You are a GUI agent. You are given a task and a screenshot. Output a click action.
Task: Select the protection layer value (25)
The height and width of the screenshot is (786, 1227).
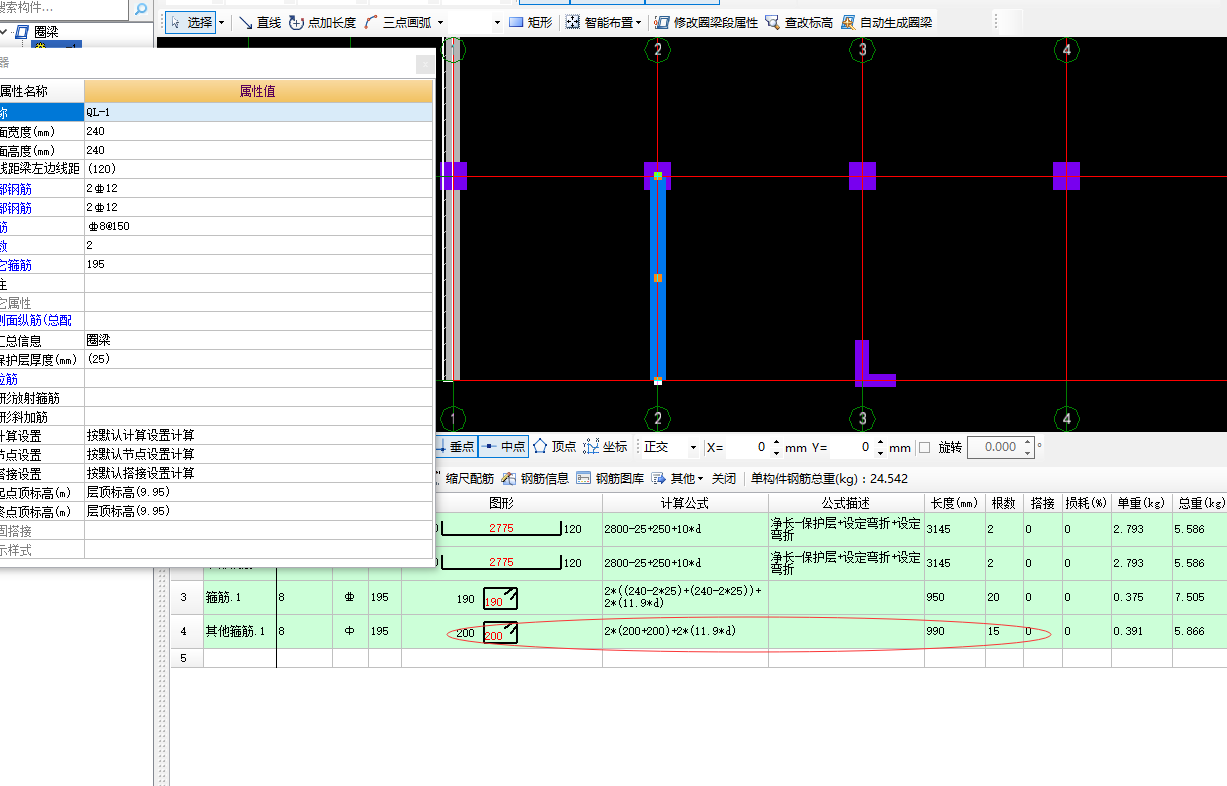(x=258, y=359)
